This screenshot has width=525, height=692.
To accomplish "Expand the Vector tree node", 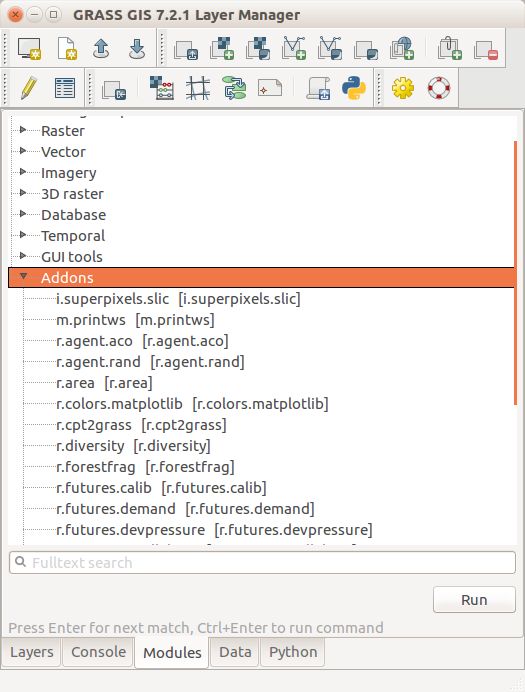I will (23, 151).
